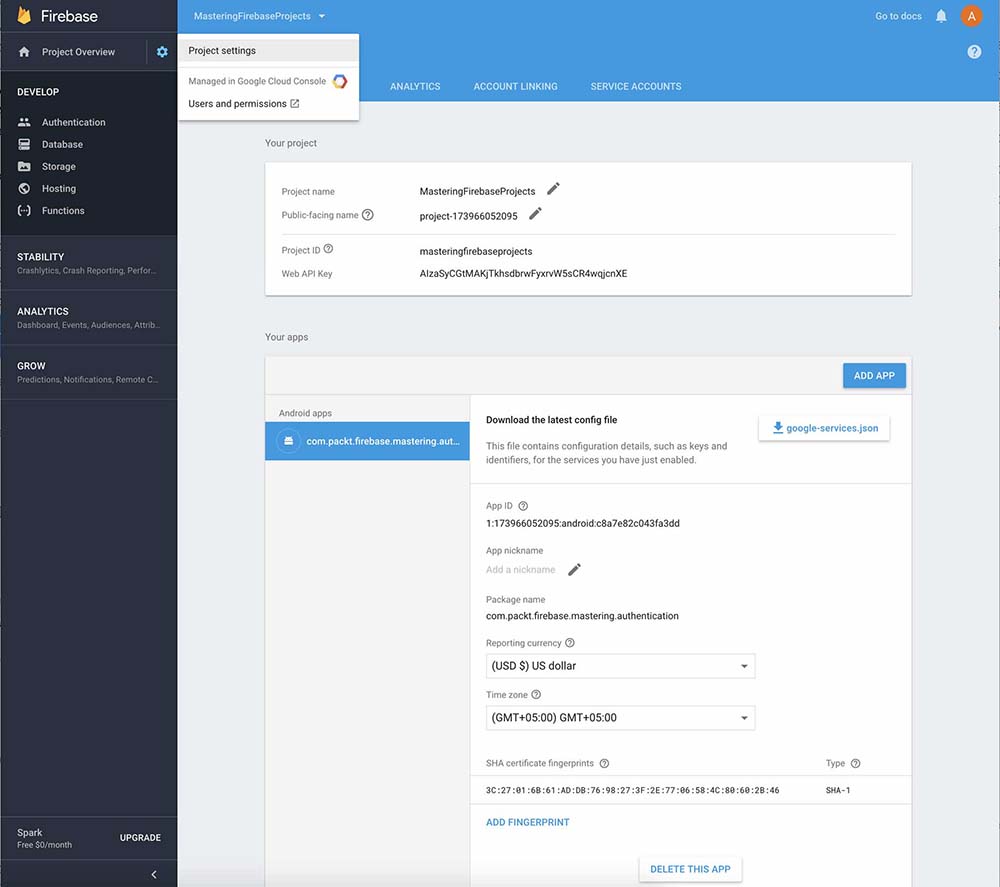
Task: Switch to the Service Accounts tab
Action: [636, 87]
